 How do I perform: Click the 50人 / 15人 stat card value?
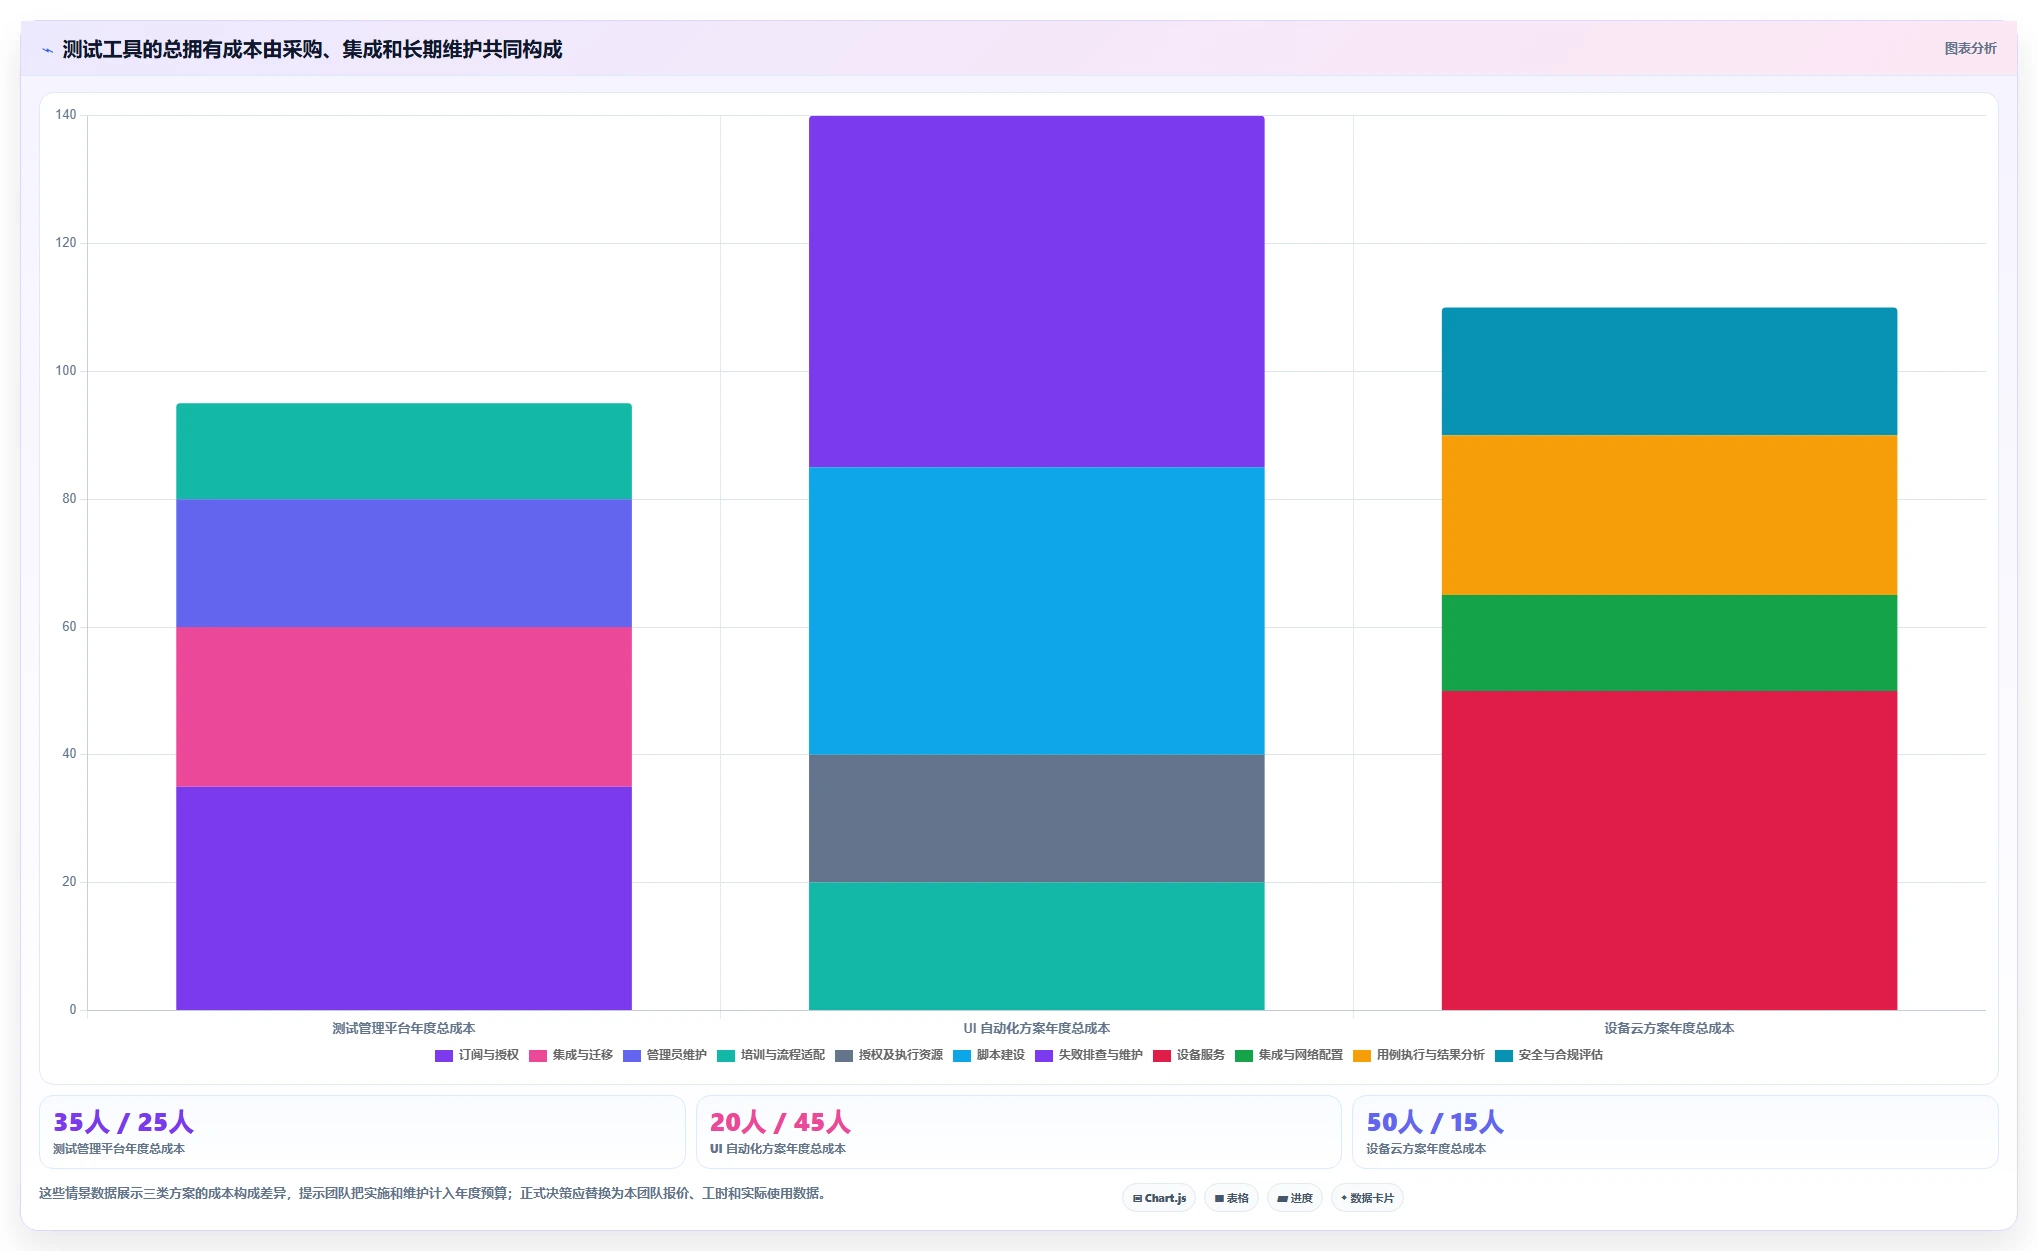[x=1435, y=1122]
